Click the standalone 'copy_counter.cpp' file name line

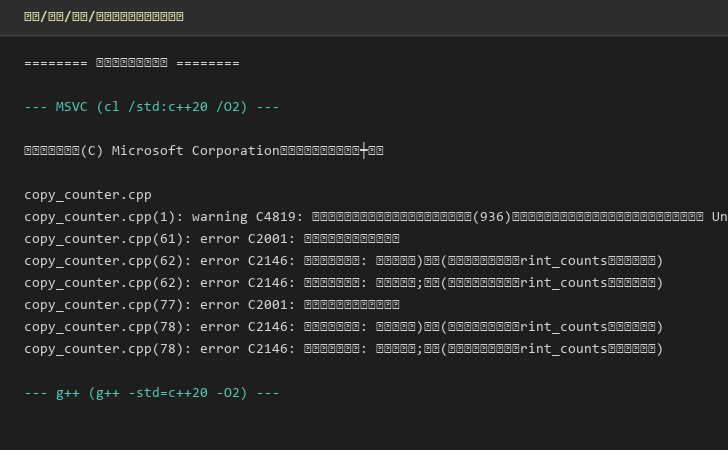coord(88,195)
